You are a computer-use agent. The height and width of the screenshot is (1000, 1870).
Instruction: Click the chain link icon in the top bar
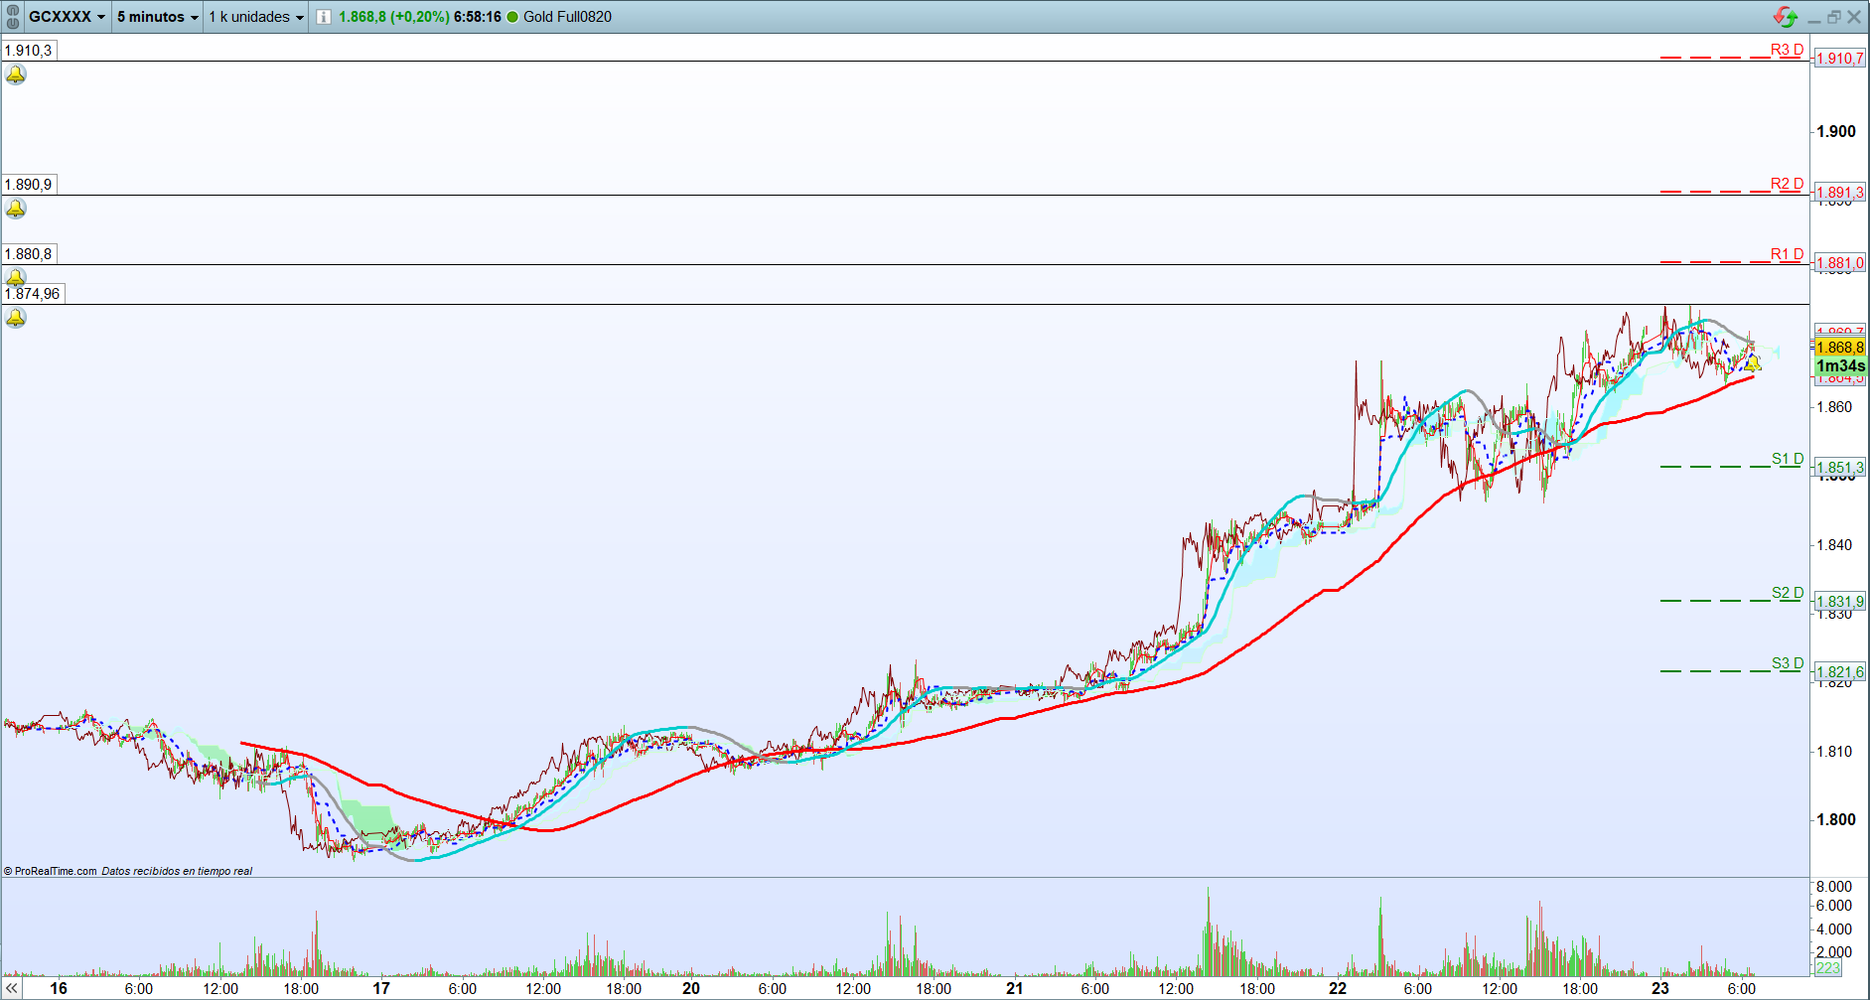pyautogui.click(x=12, y=17)
